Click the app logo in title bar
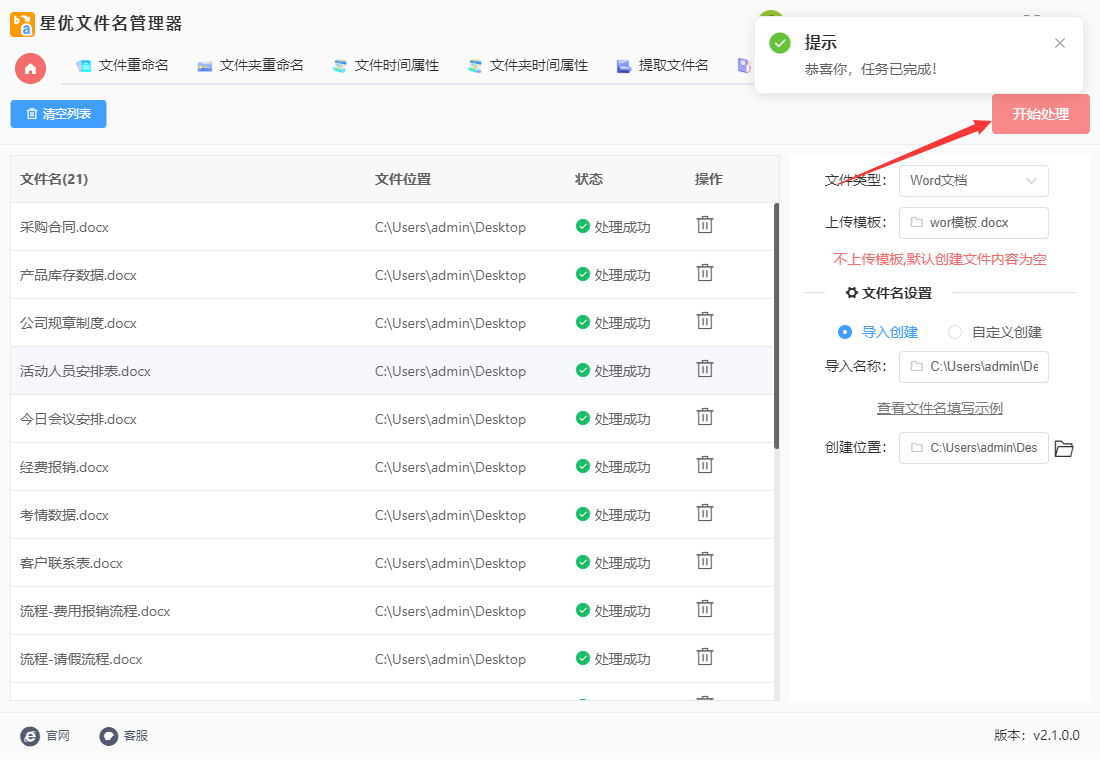1100x760 pixels. tap(22, 25)
